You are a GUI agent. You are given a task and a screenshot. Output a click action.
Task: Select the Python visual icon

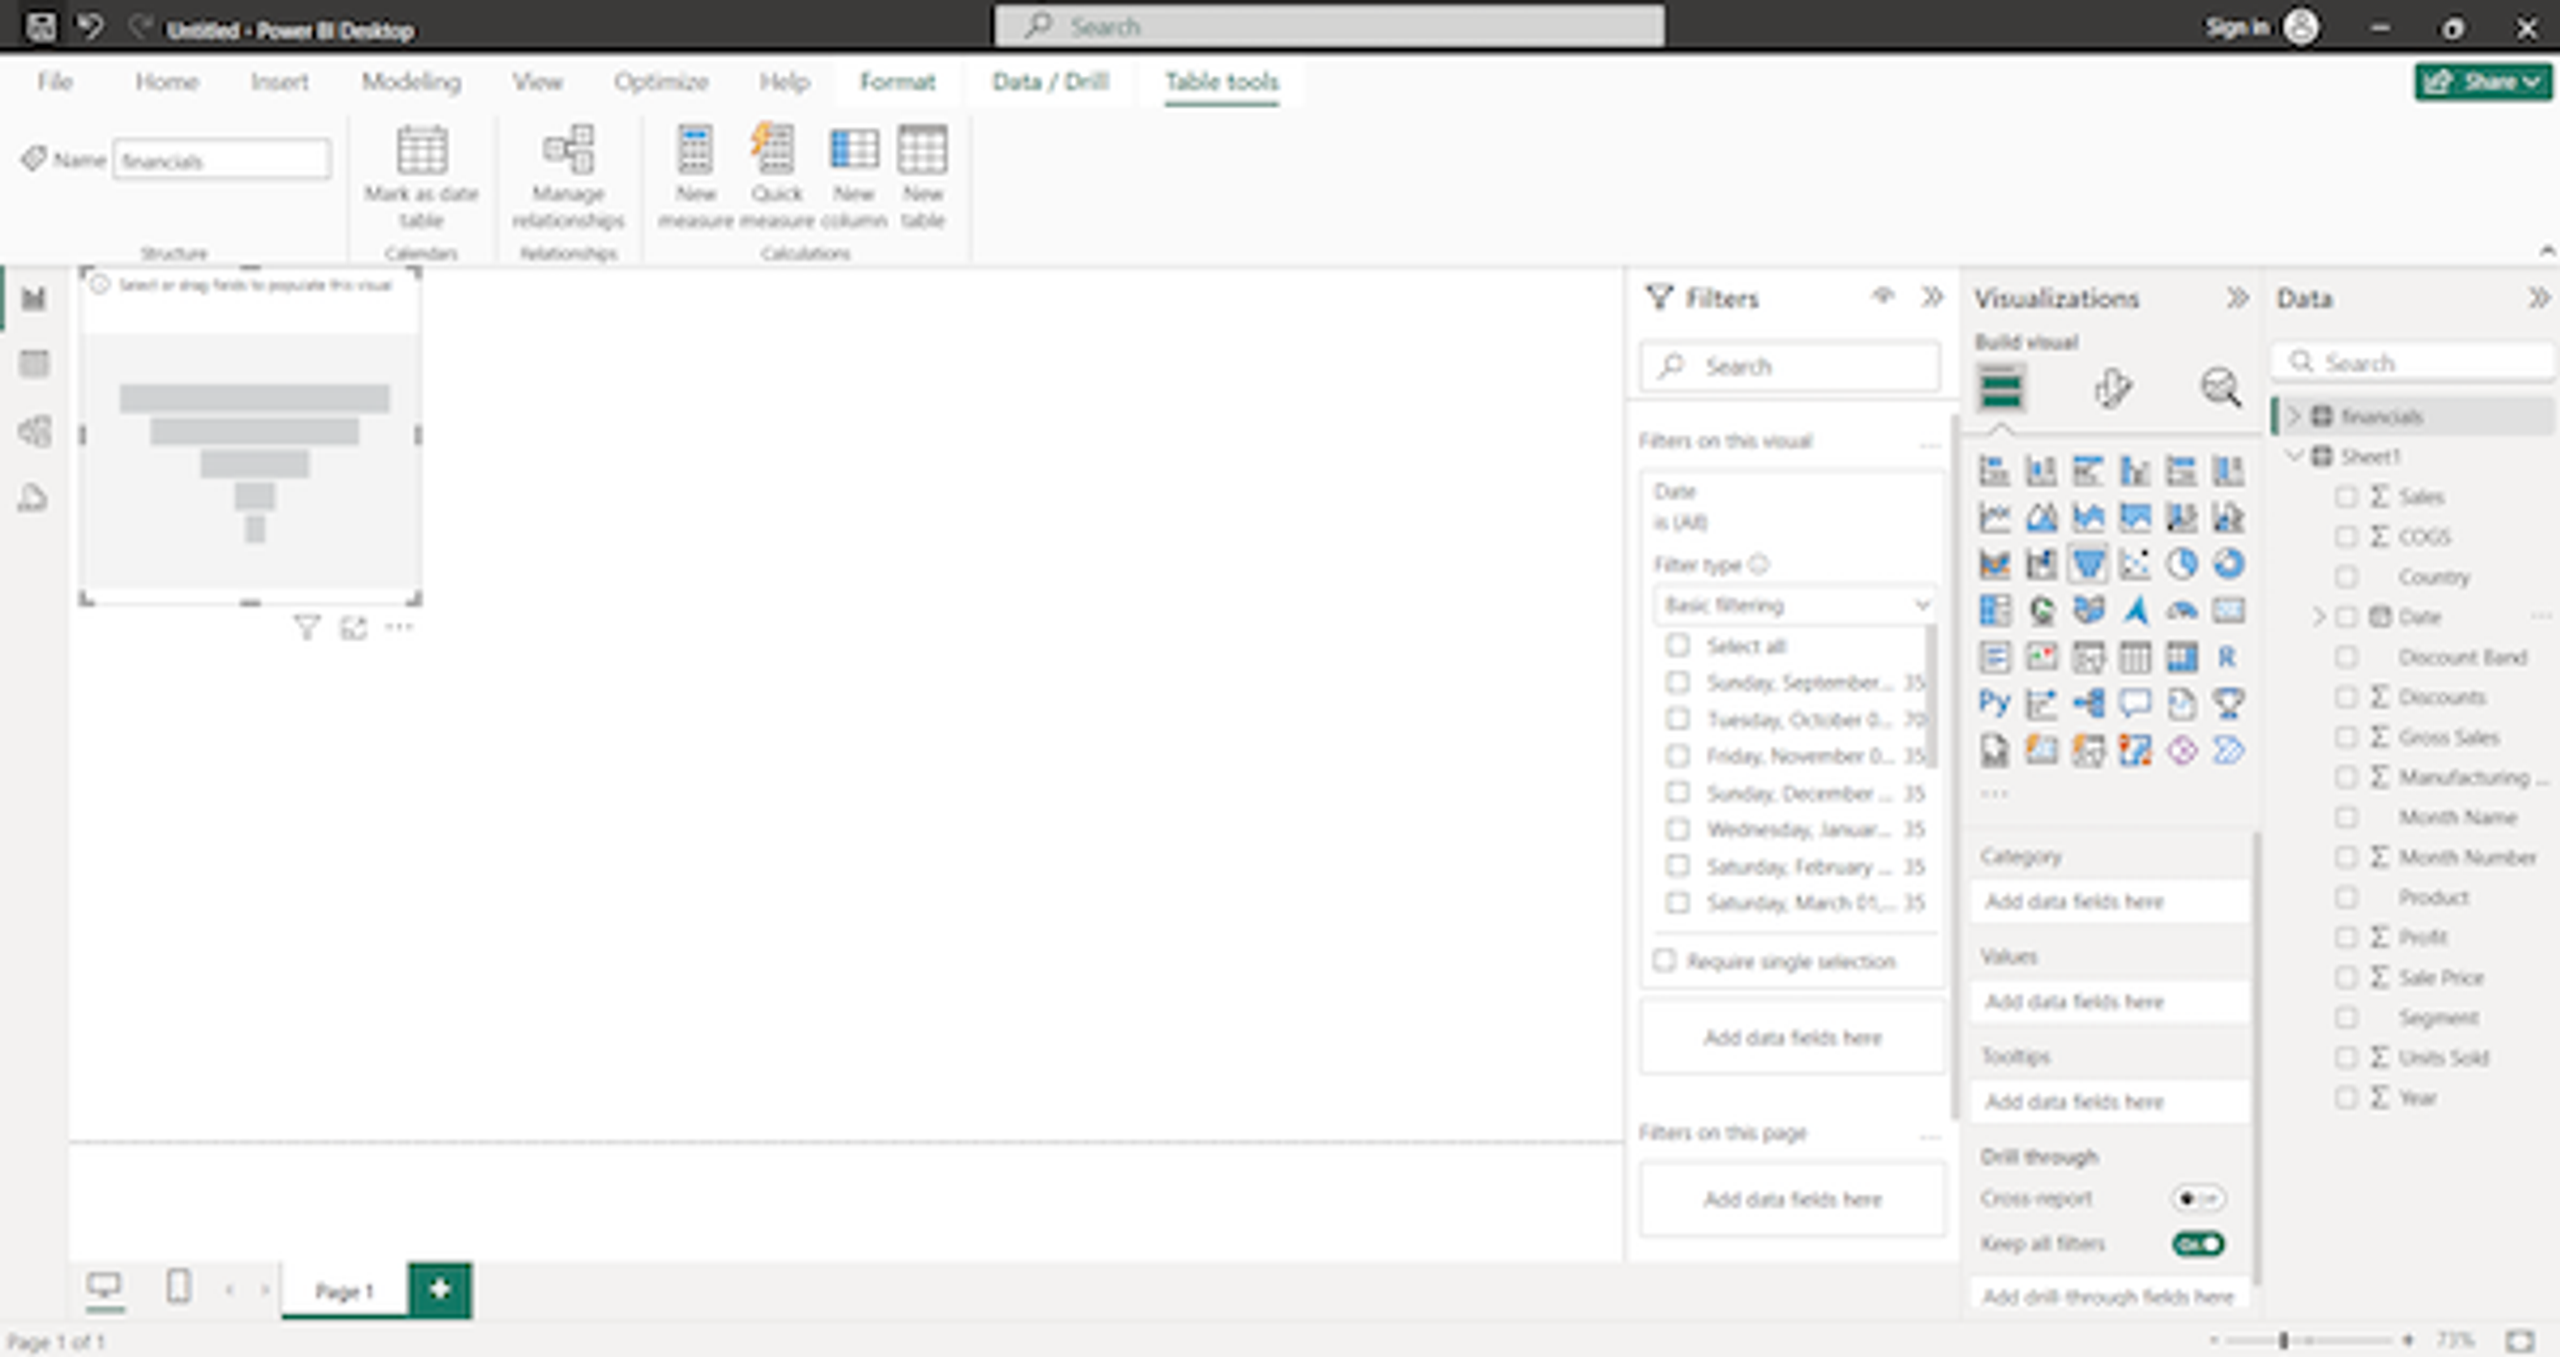point(1994,703)
